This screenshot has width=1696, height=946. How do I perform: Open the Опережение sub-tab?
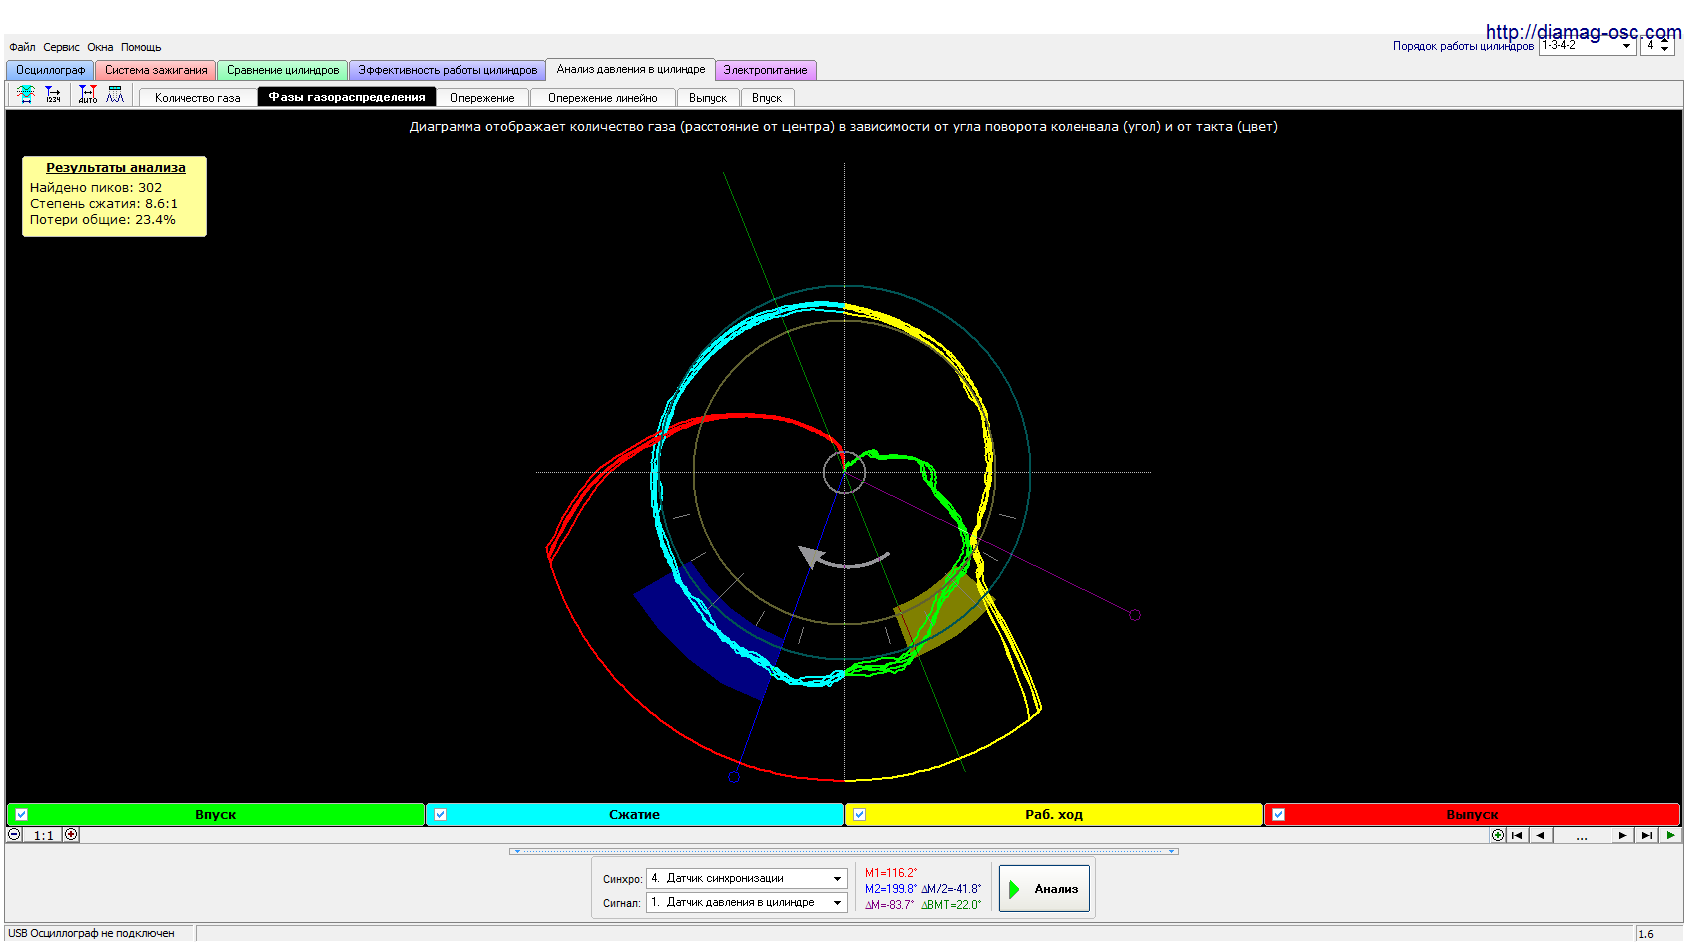[x=482, y=97]
